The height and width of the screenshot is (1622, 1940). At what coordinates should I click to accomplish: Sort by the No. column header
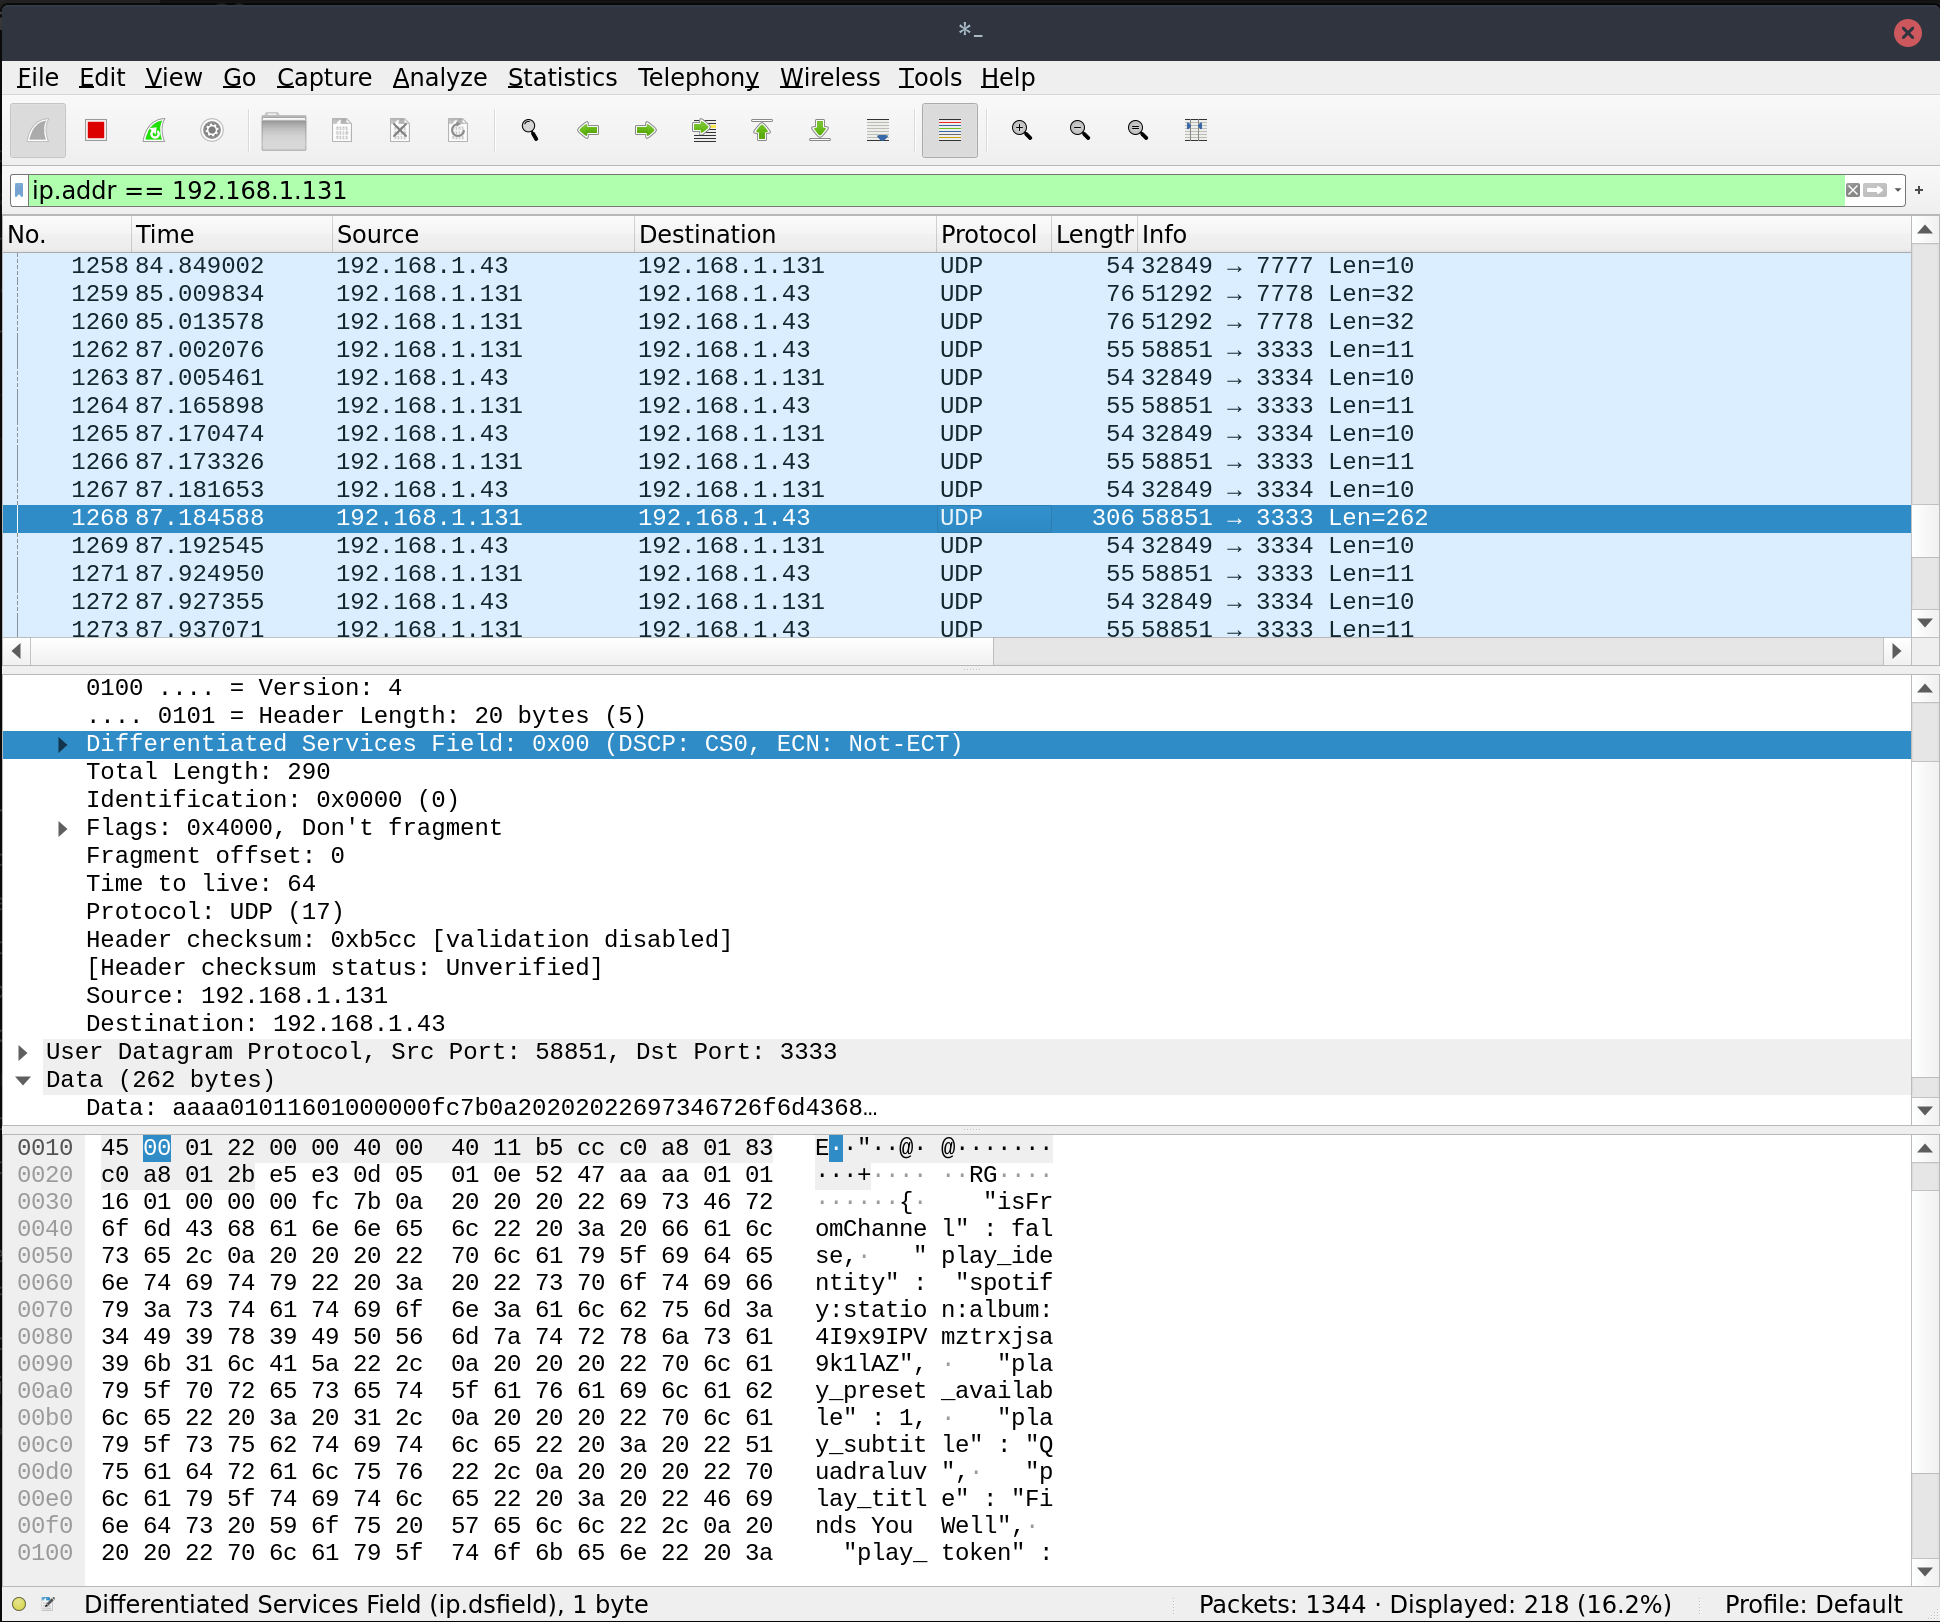67,234
